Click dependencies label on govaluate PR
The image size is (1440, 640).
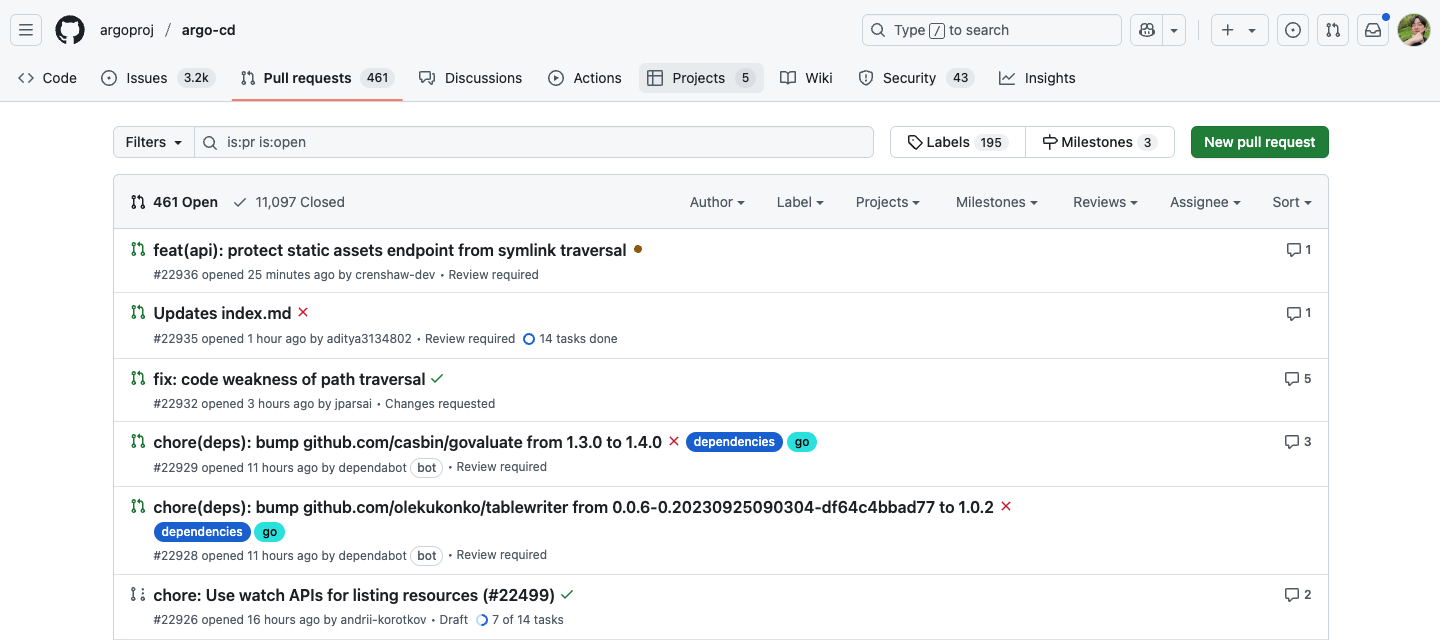[x=734, y=442]
